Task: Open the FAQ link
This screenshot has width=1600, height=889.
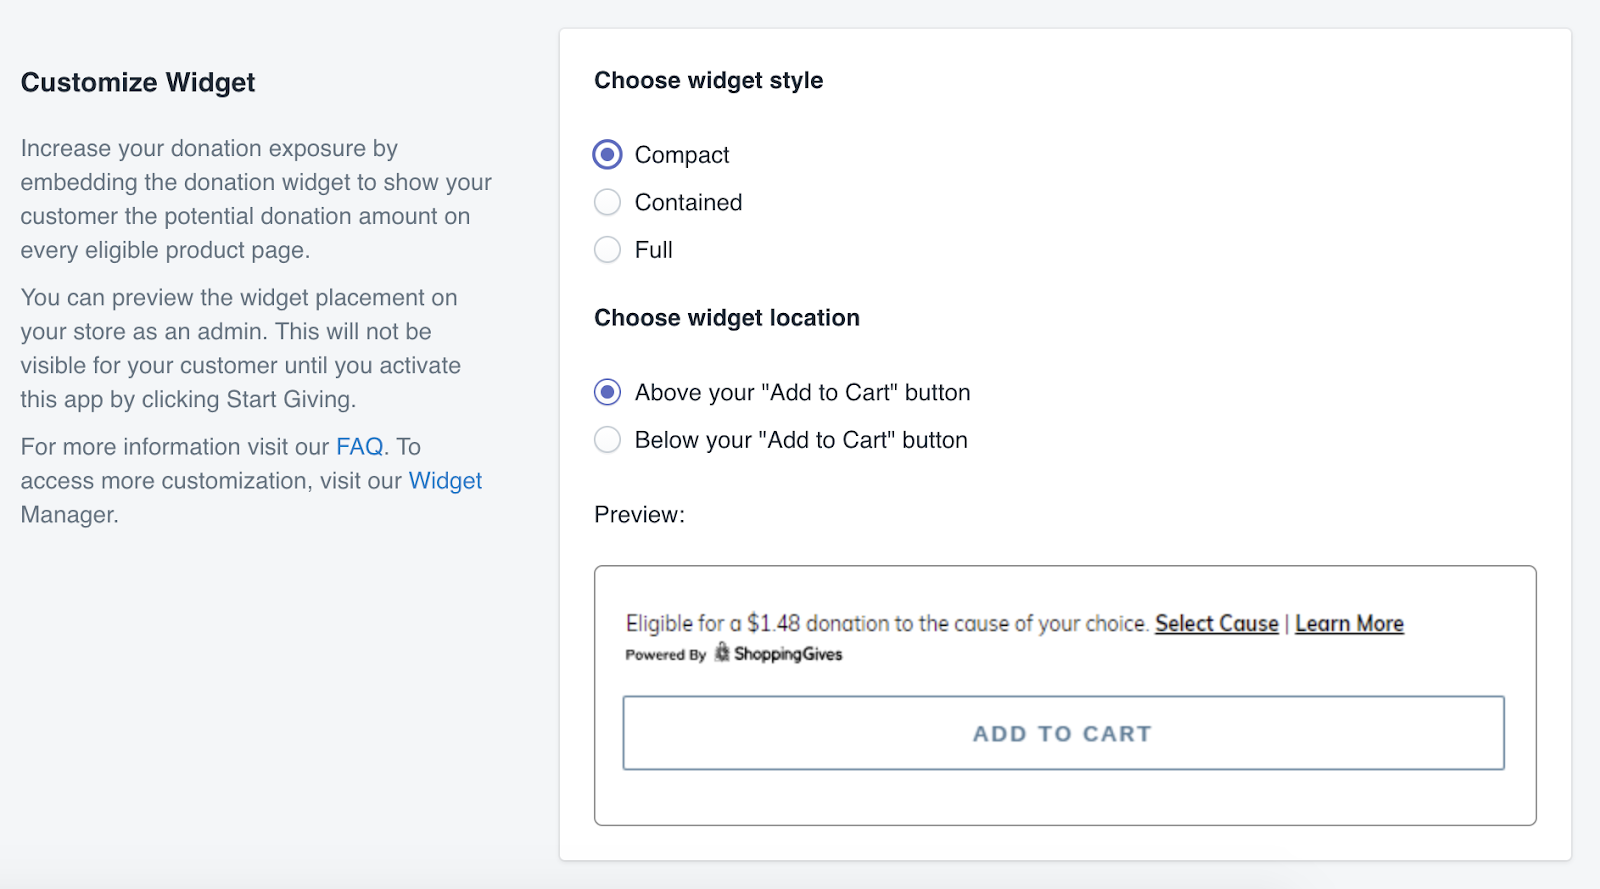Action: pyautogui.click(x=360, y=447)
